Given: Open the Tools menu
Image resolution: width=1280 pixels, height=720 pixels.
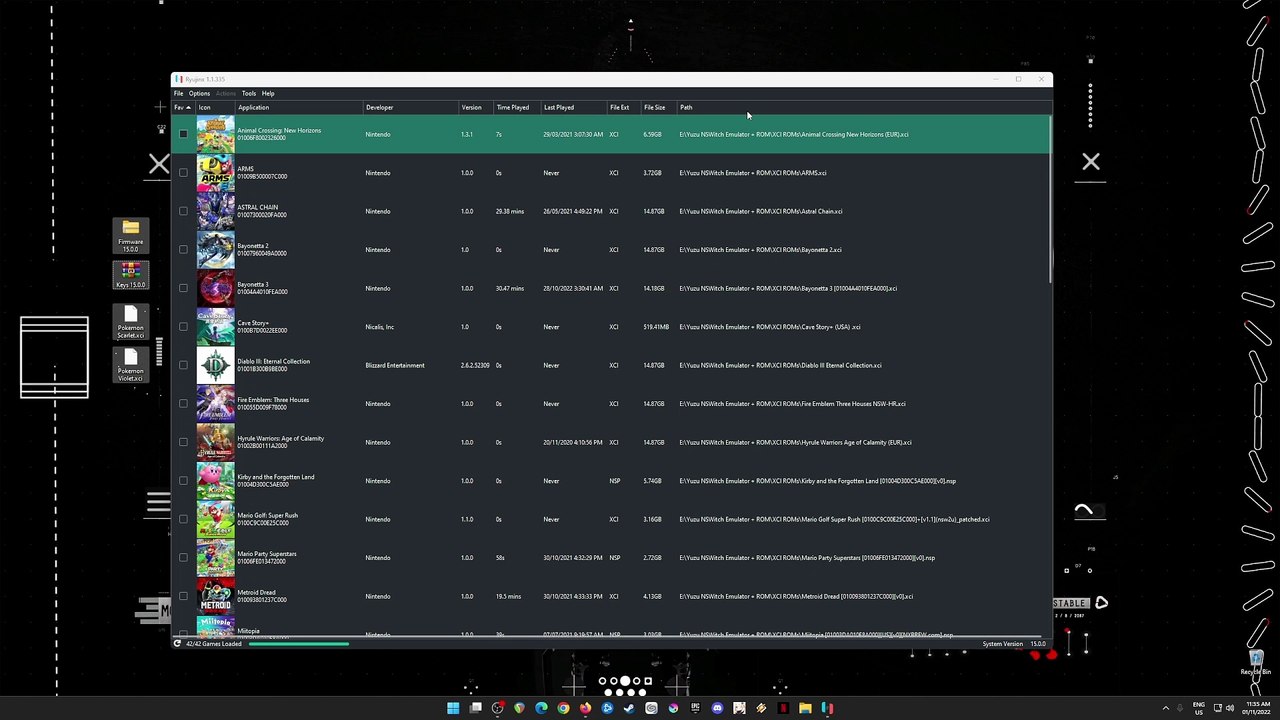Looking at the screenshot, I should click(249, 93).
